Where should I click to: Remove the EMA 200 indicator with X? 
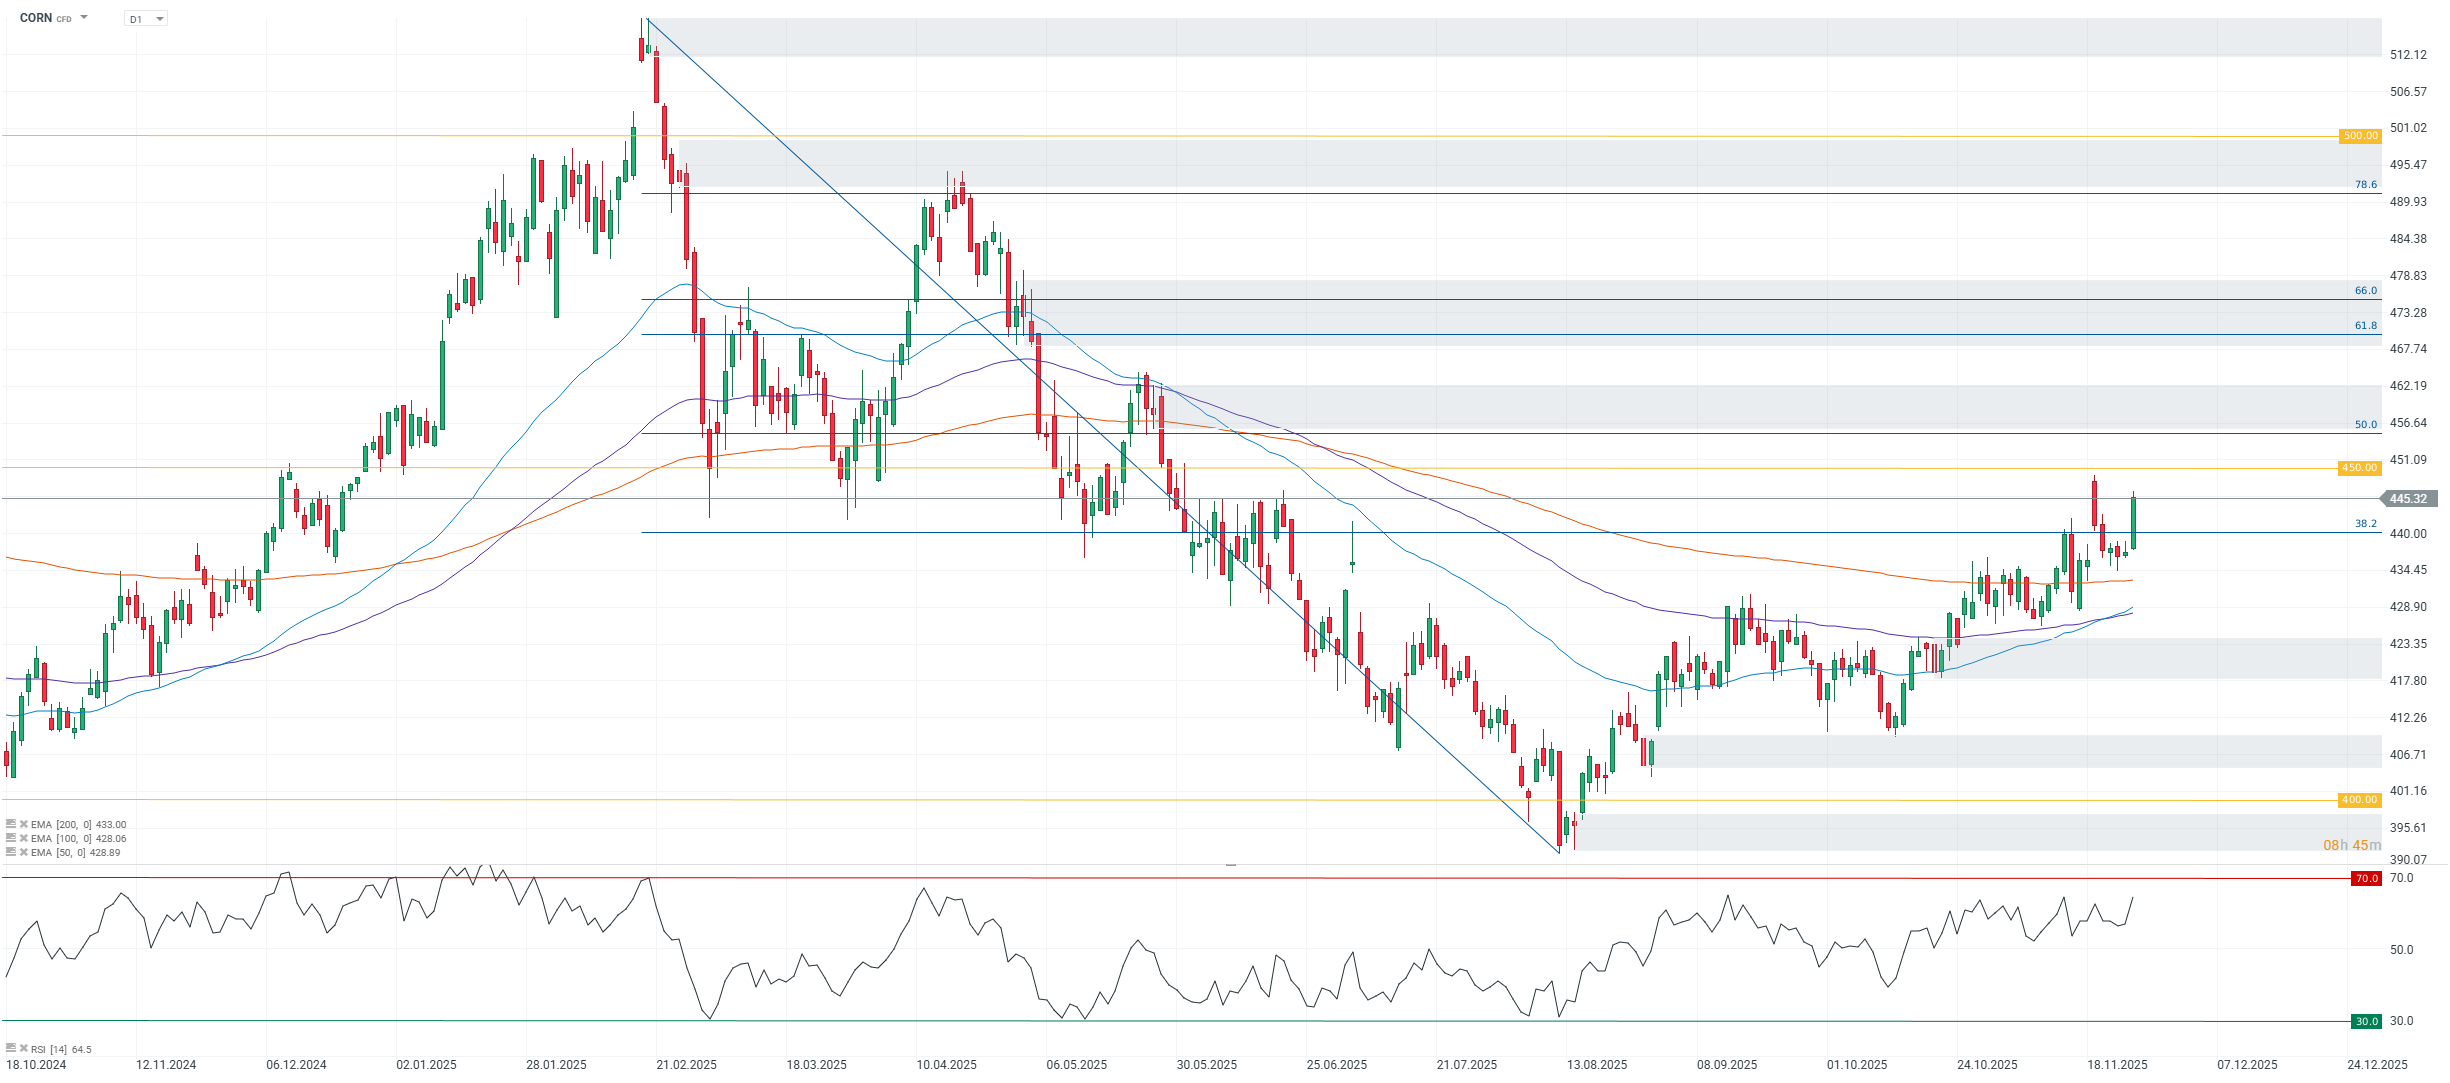(x=23, y=825)
